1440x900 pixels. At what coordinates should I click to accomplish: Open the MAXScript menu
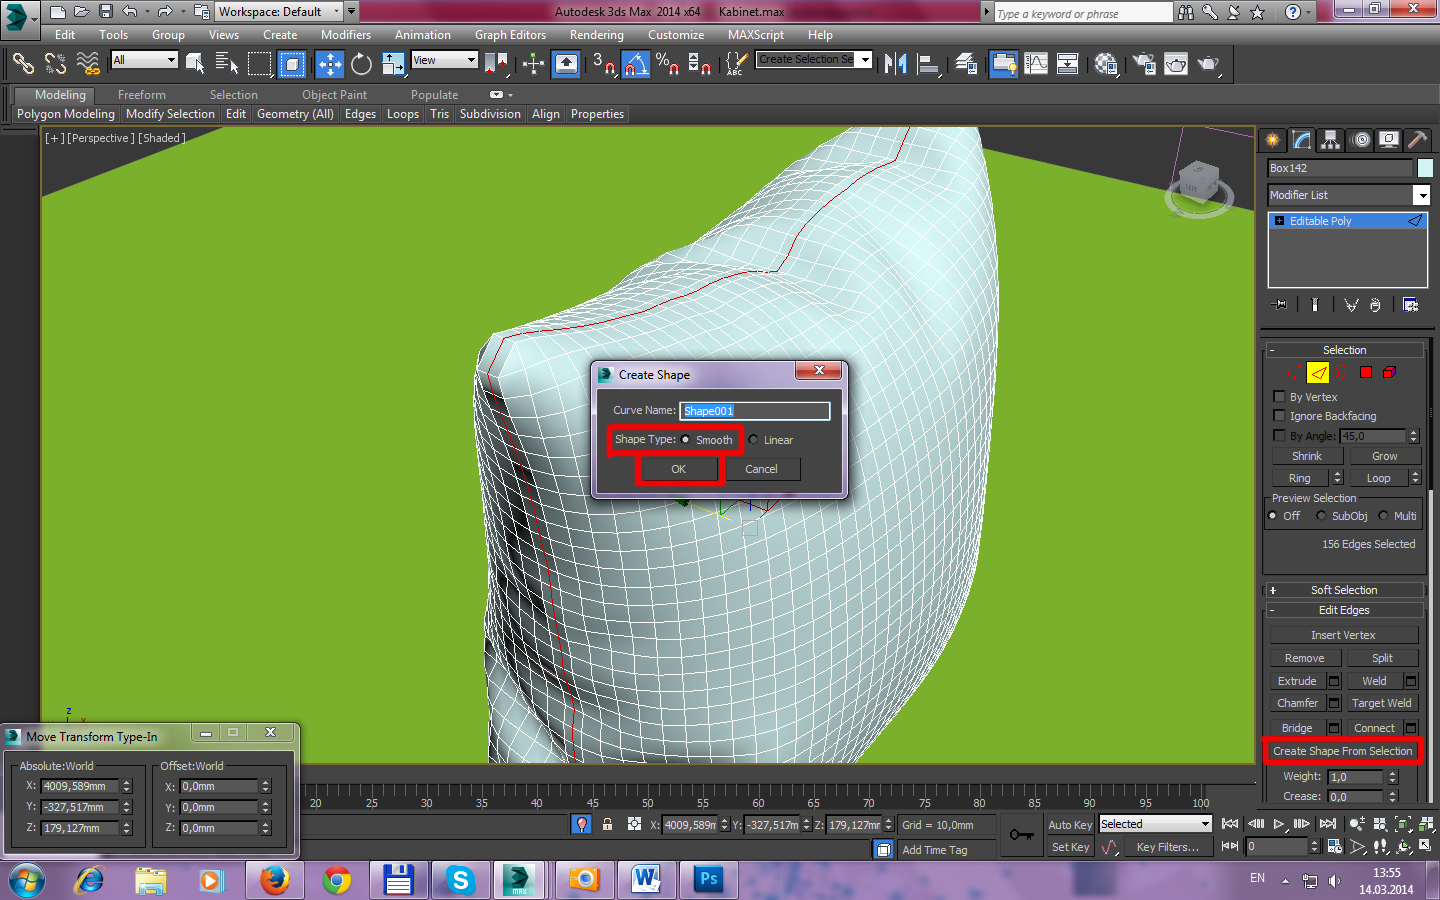[x=756, y=35]
